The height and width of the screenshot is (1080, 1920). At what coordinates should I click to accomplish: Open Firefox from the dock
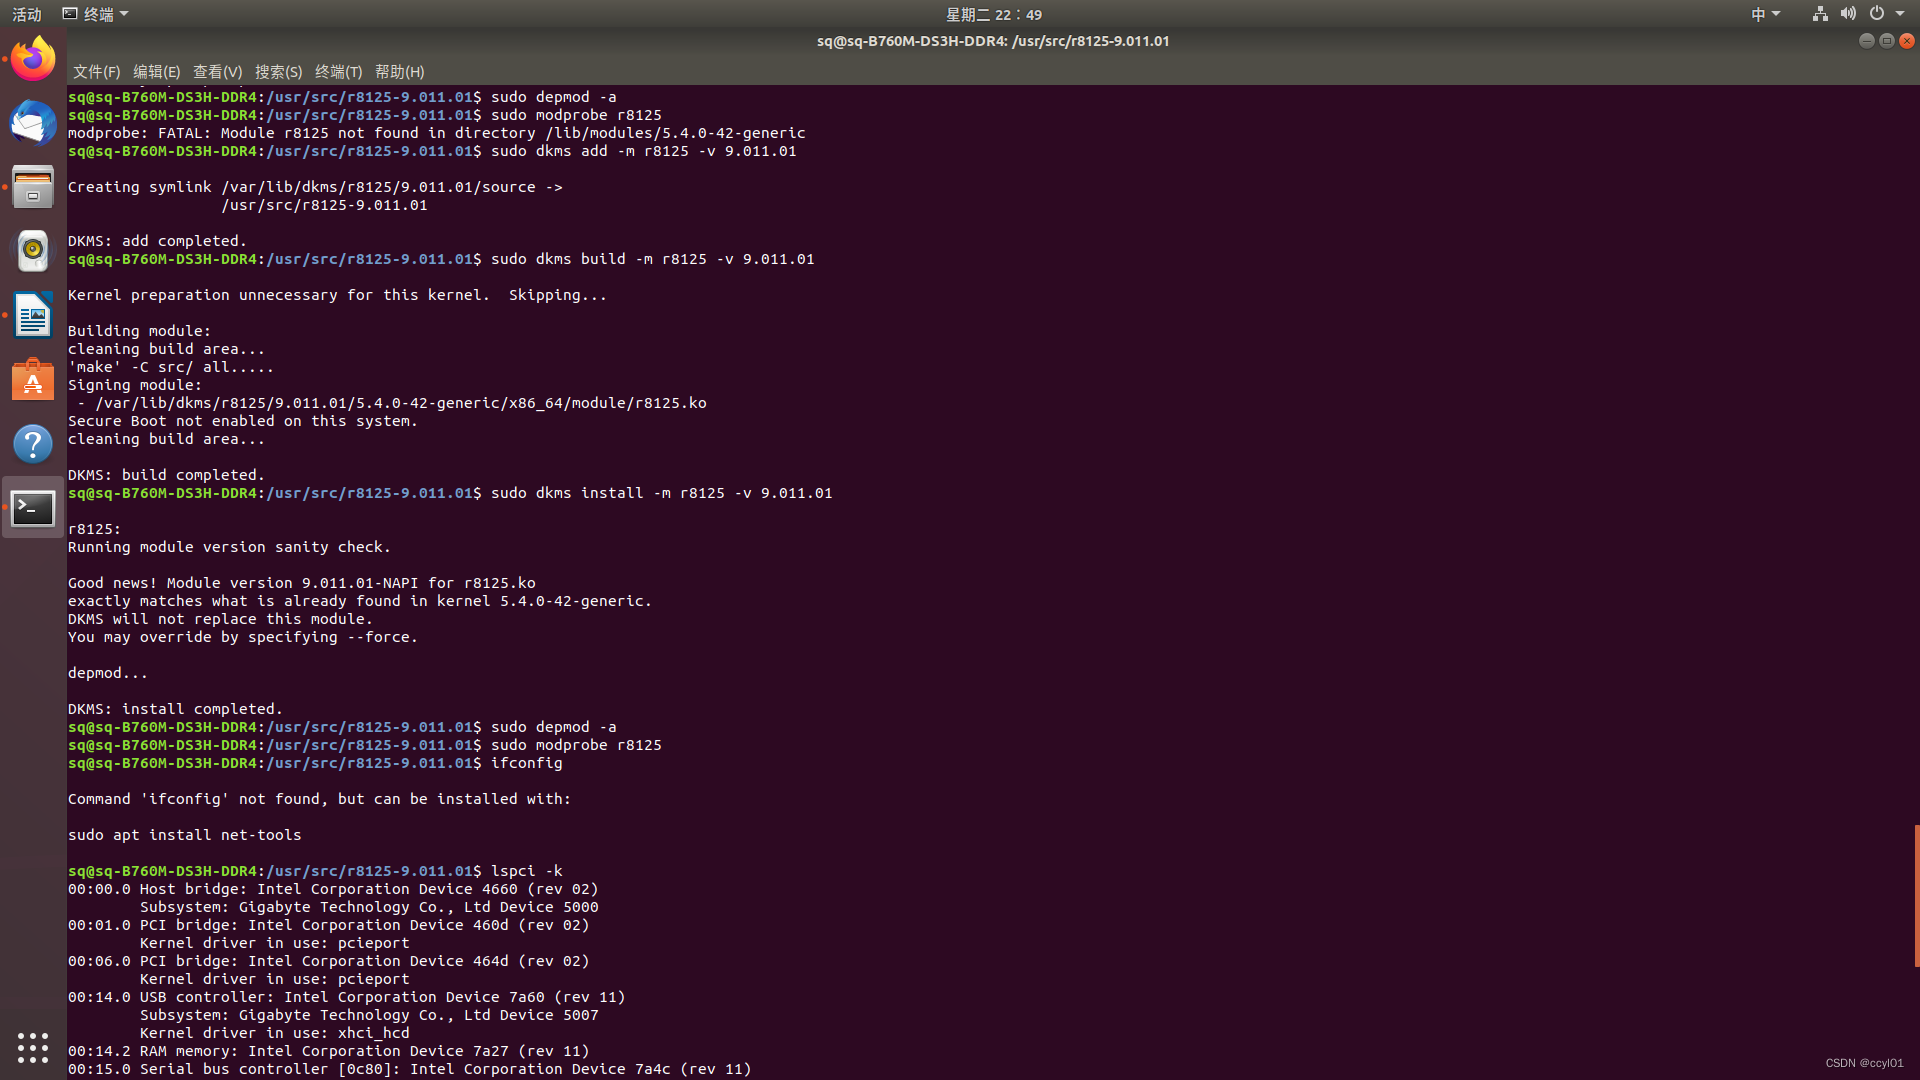33,59
